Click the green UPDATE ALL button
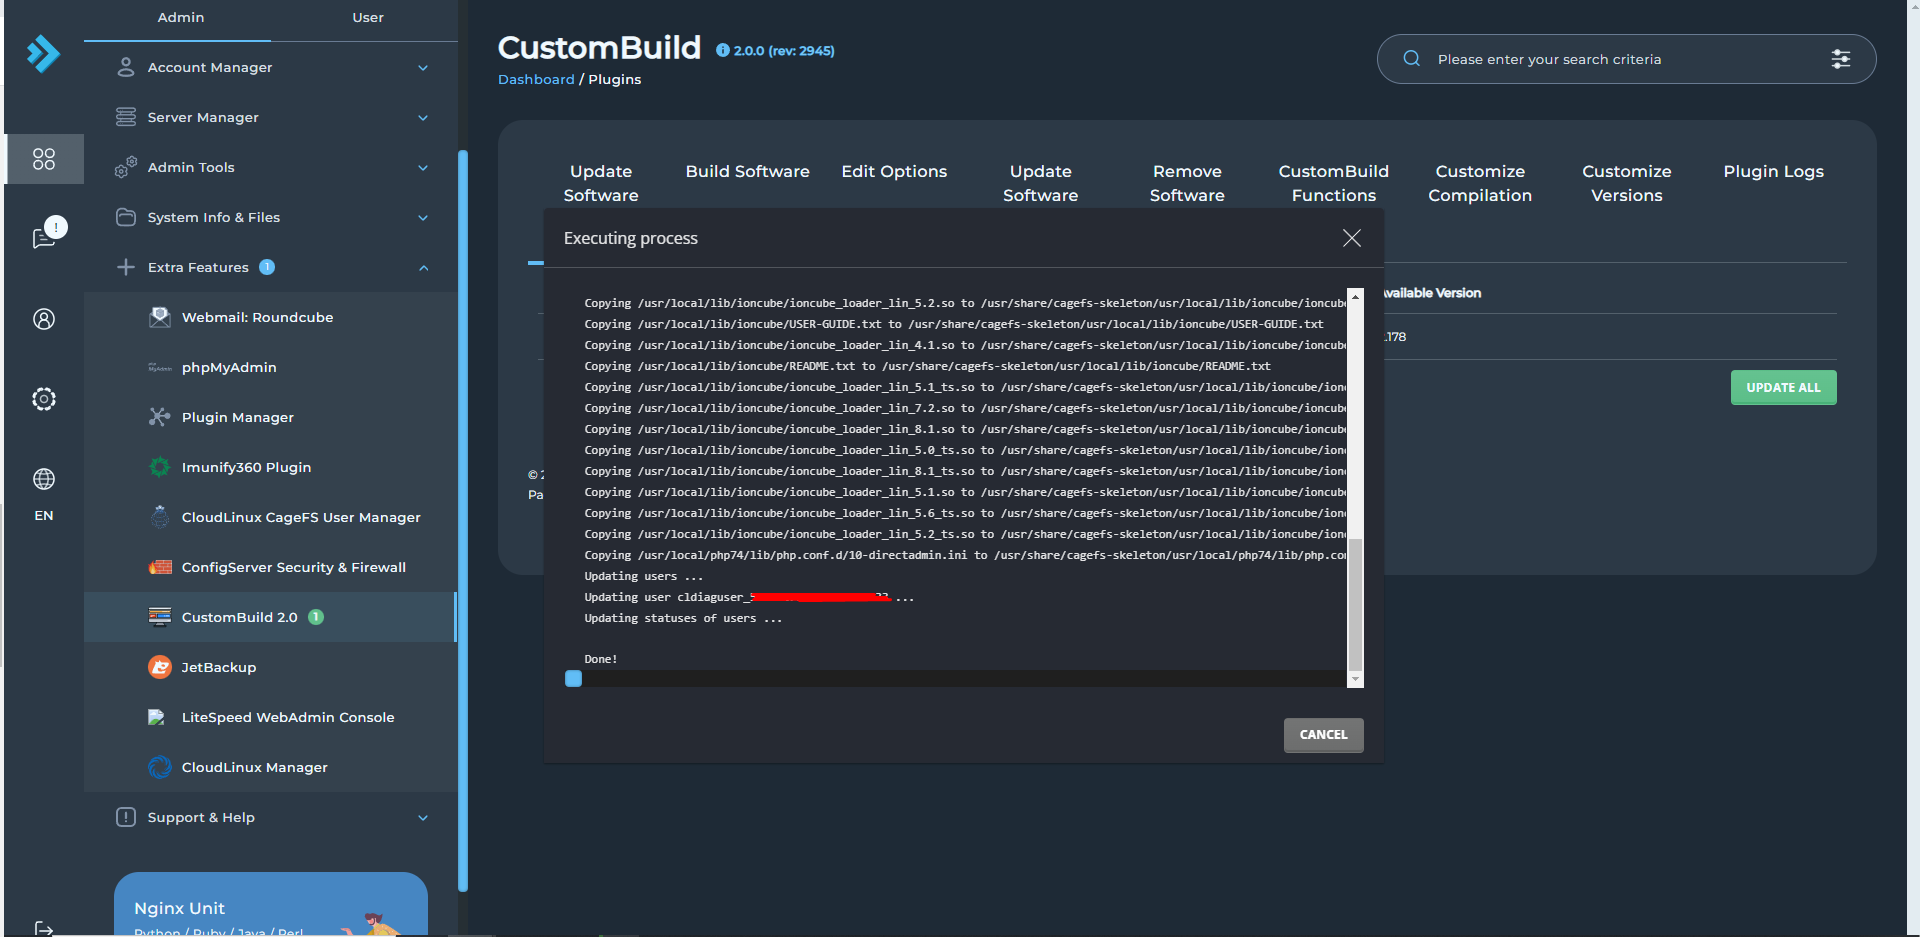Screen dimensions: 1920x937 [x=1783, y=388]
